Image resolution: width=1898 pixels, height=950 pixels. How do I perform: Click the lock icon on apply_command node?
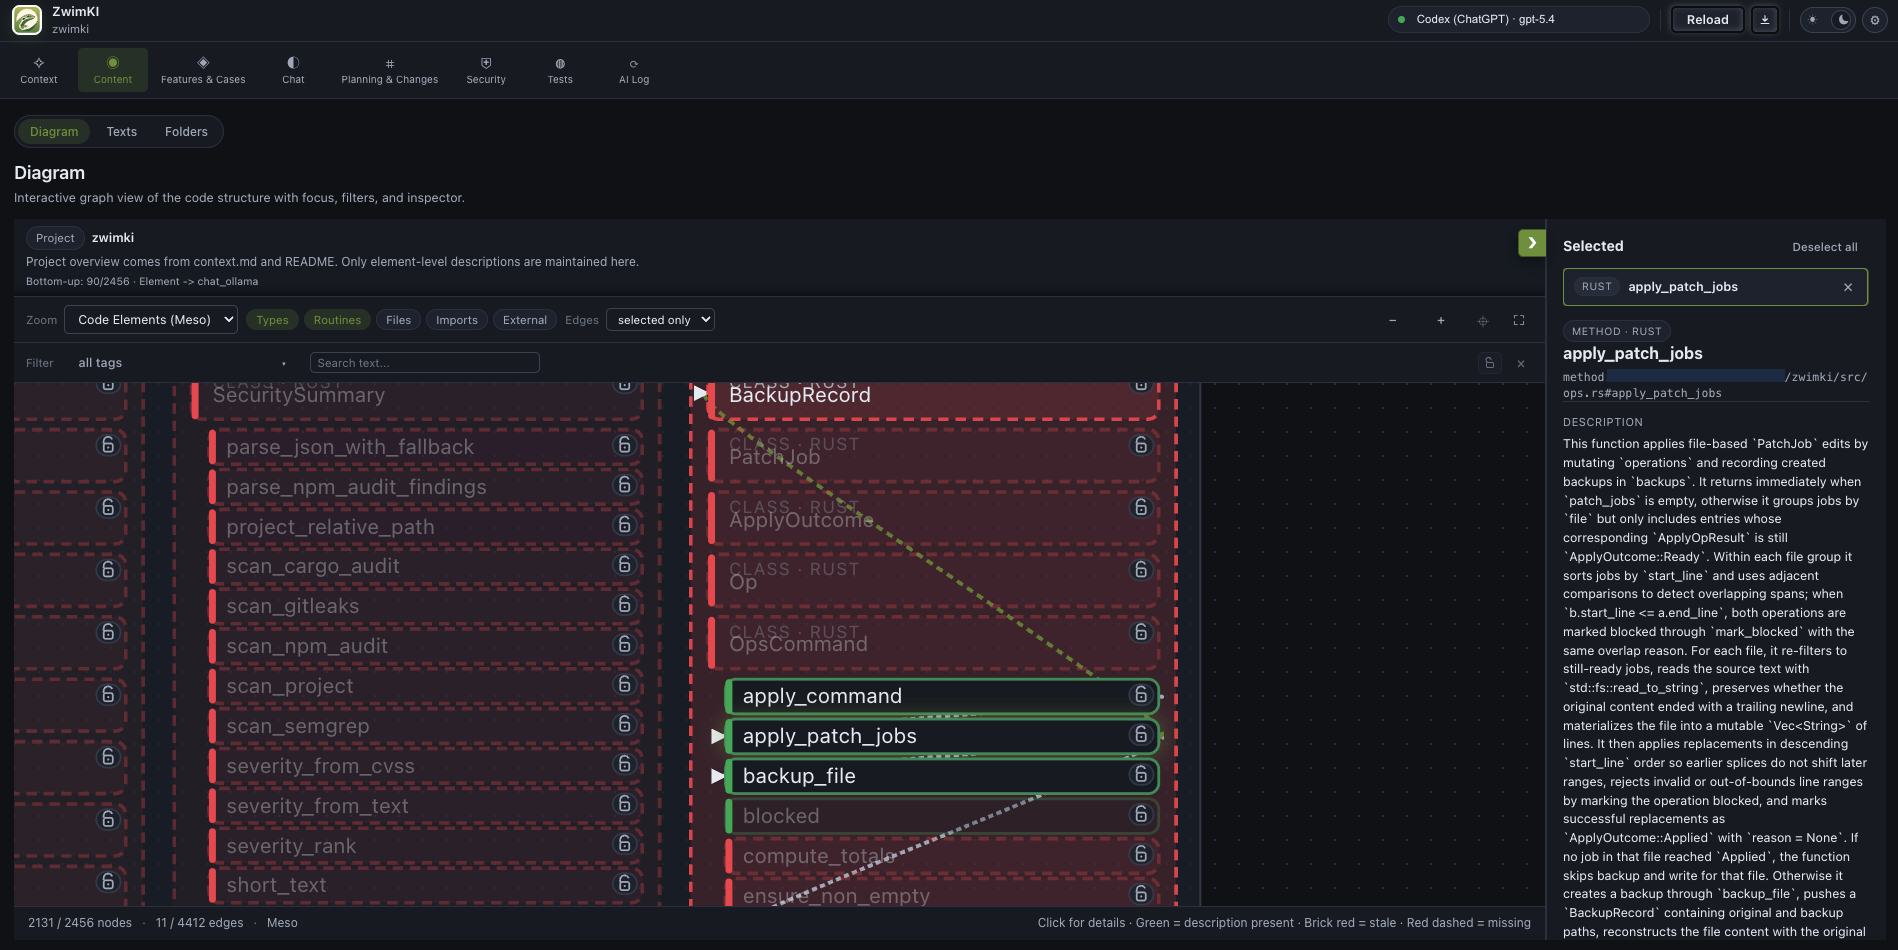coord(1141,695)
